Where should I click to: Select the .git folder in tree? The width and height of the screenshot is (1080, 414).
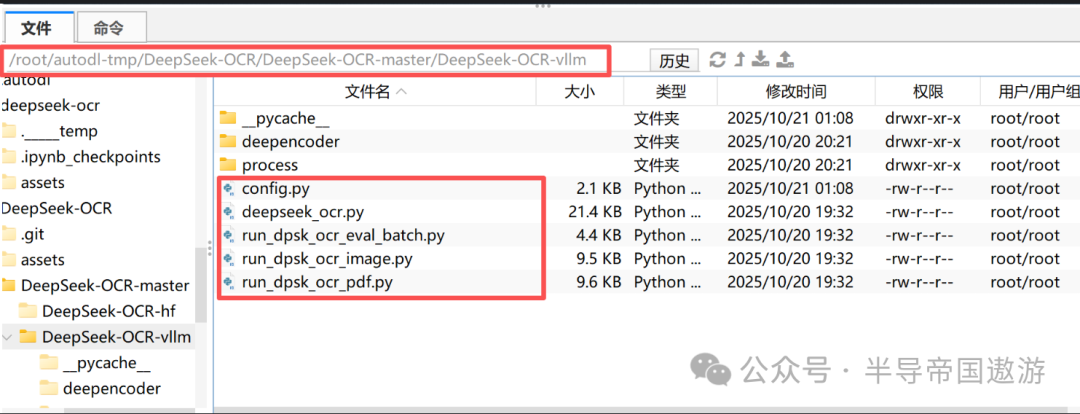click(34, 234)
